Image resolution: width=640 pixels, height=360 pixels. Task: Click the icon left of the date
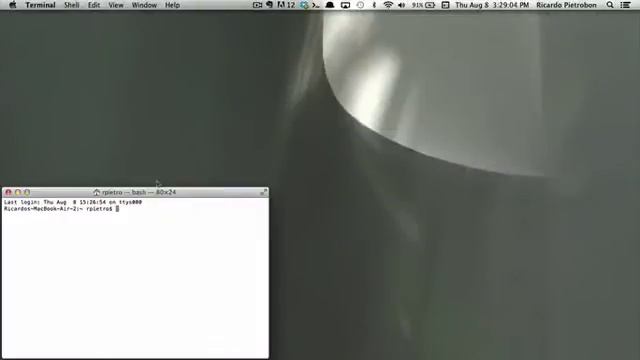(x=445, y=5)
